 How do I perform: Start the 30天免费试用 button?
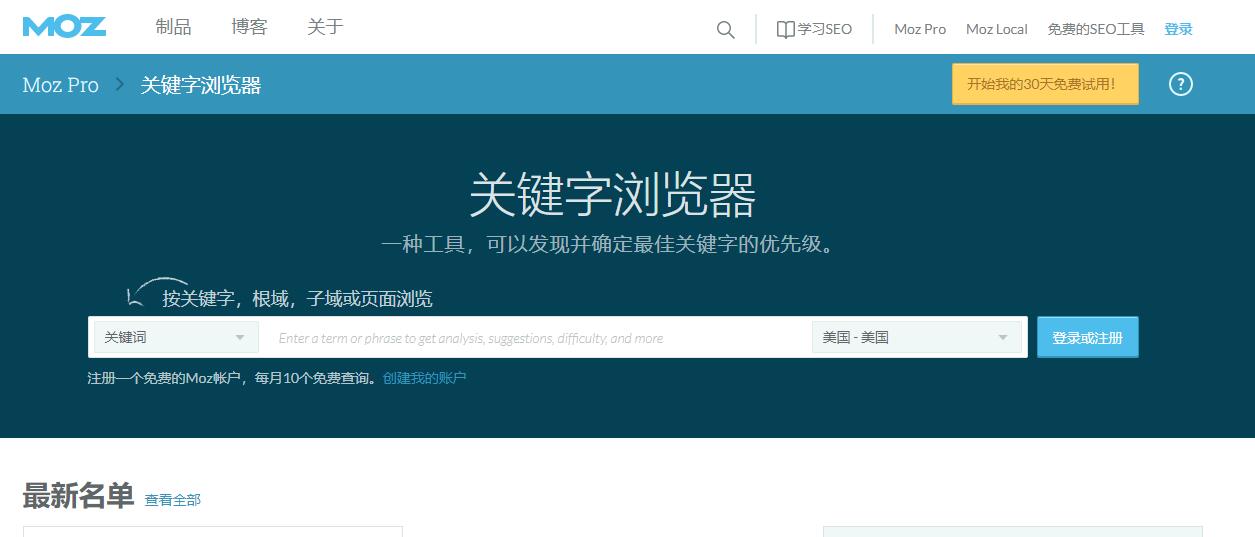pos(1045,84)
